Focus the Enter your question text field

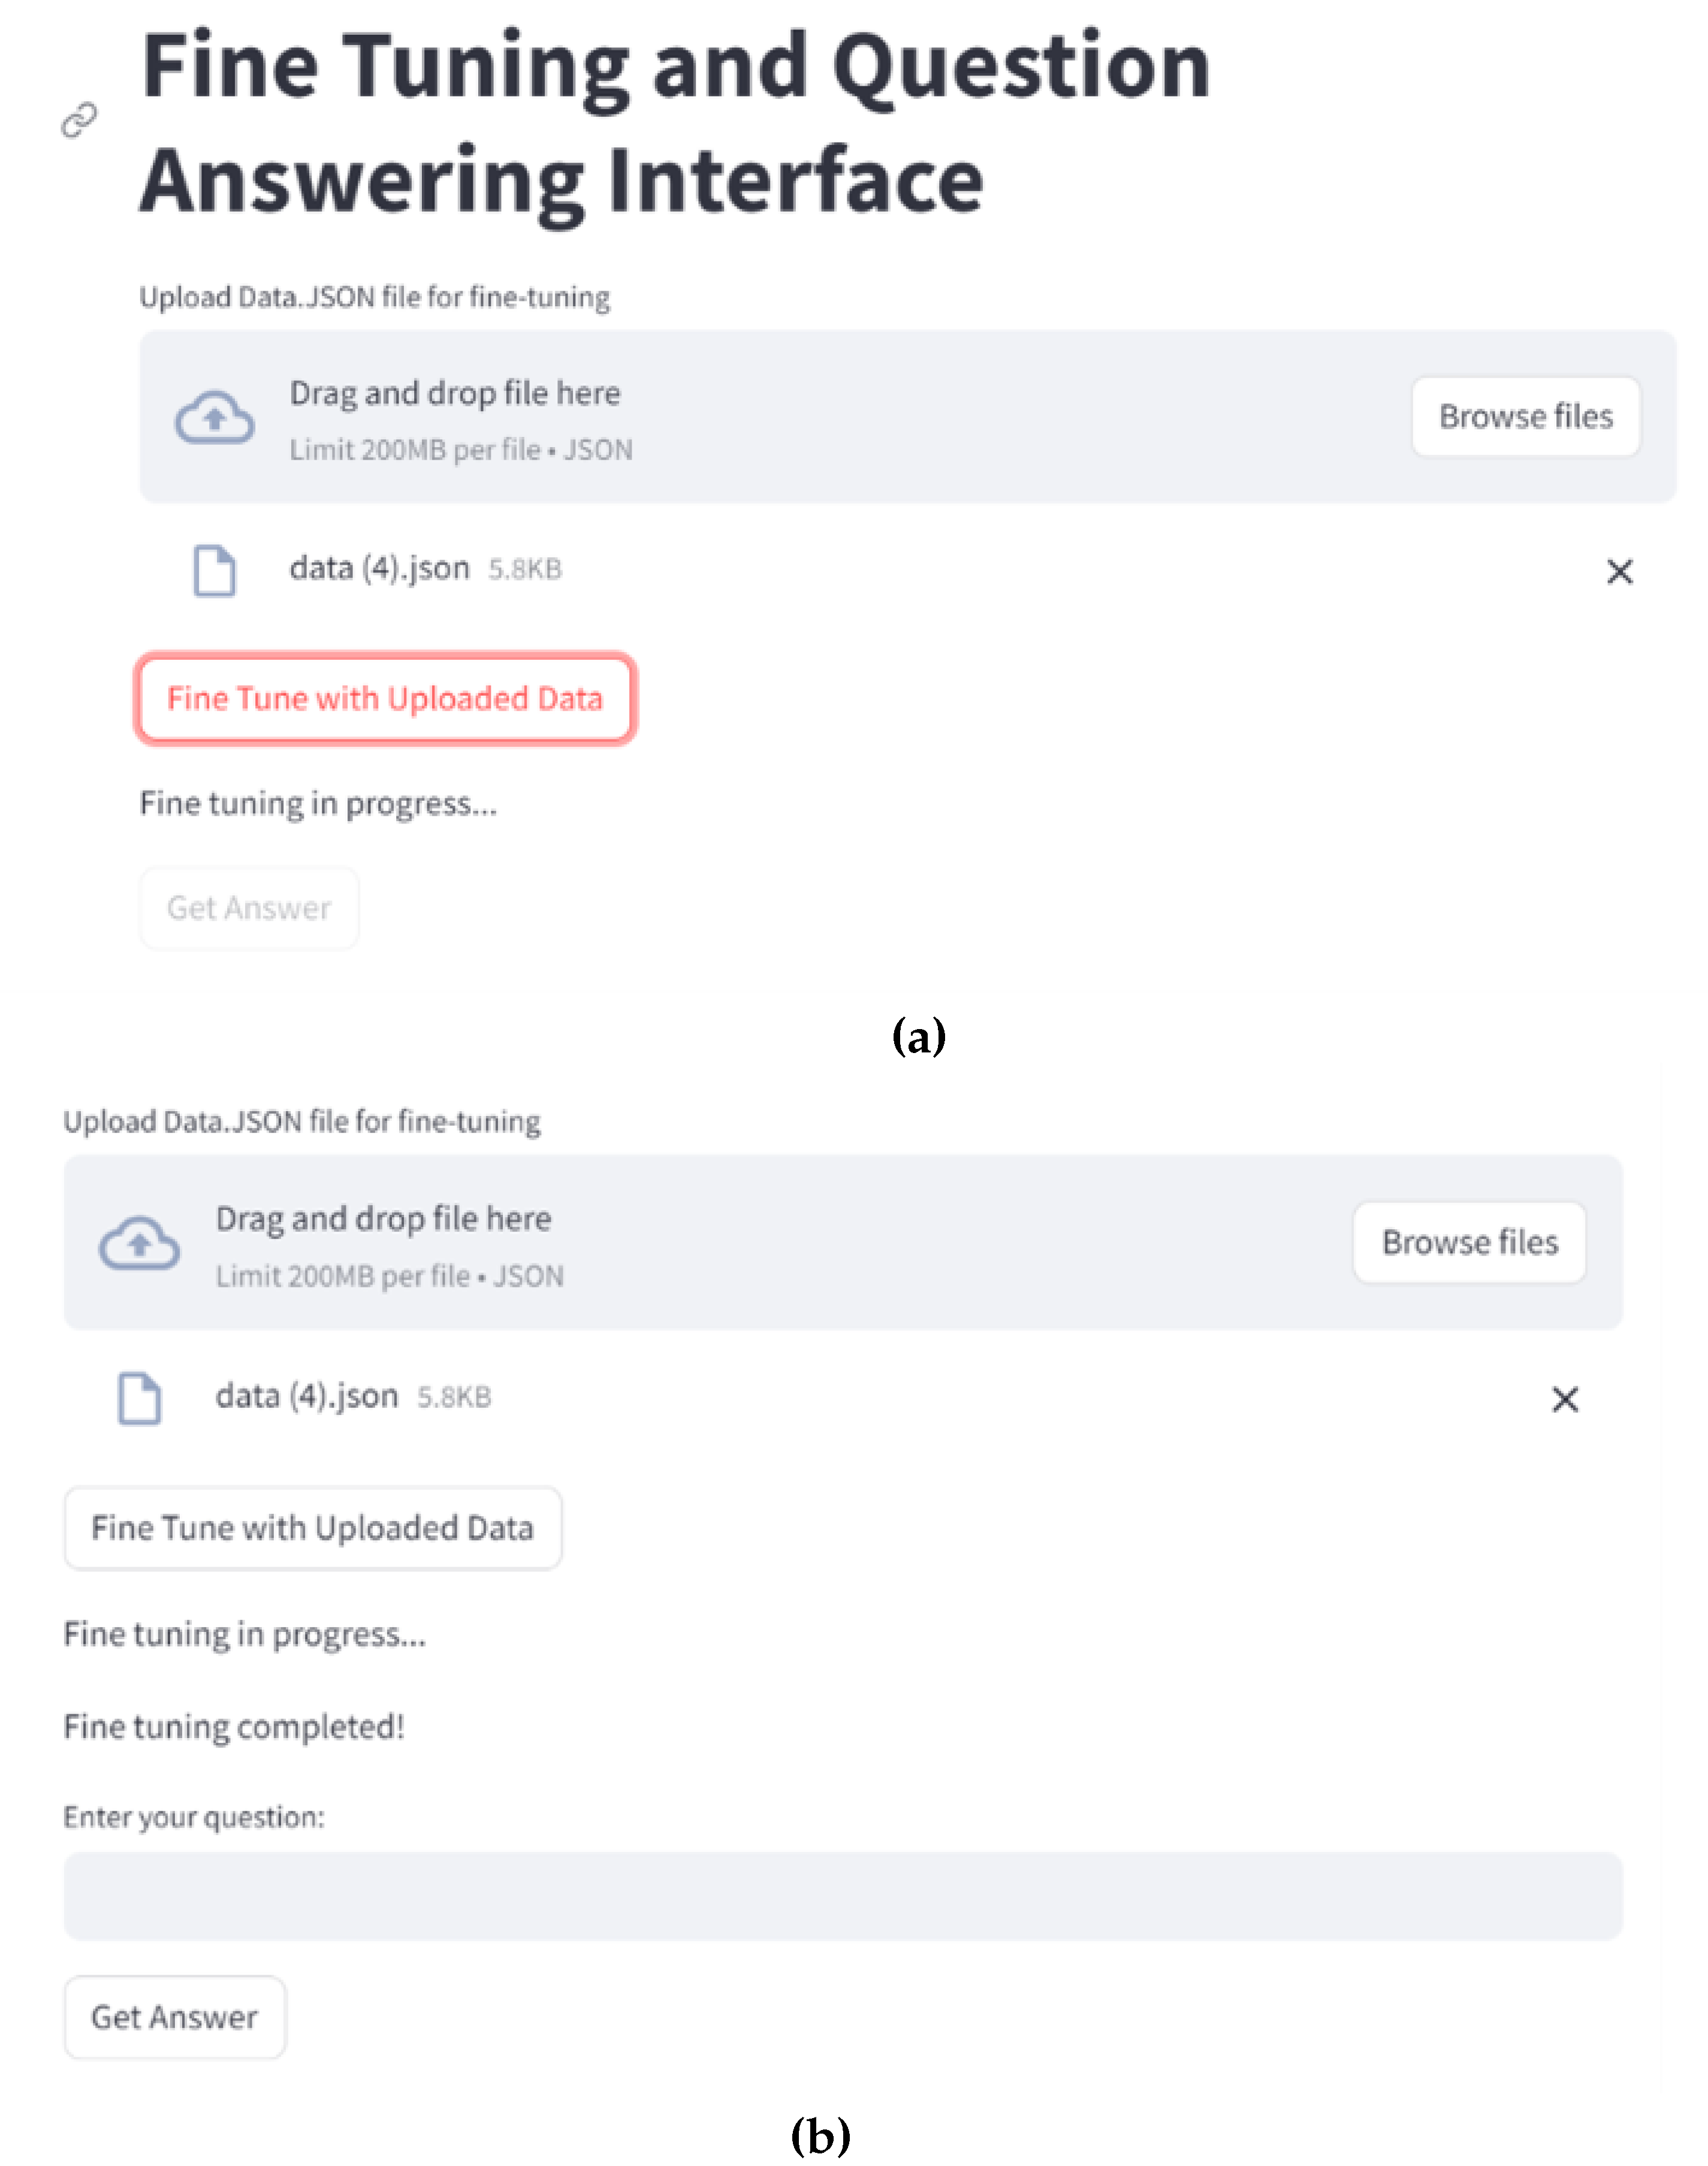[842, 1896]
